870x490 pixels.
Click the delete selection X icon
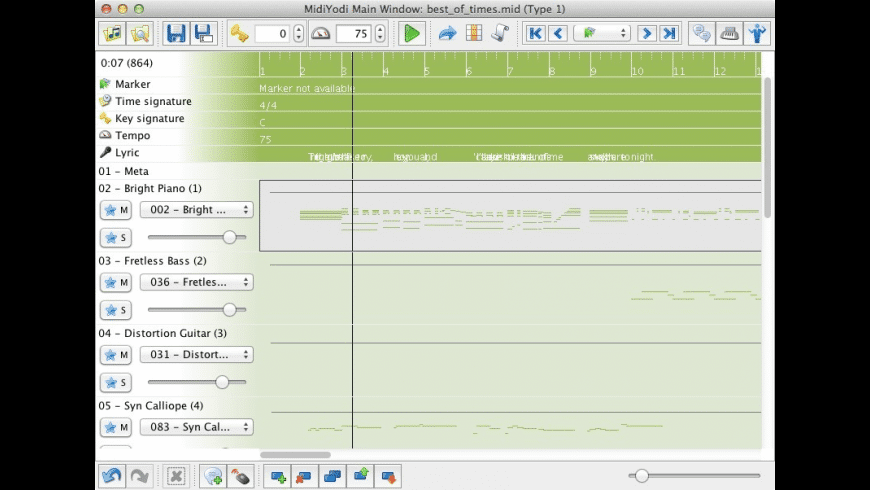pos(176,476)
